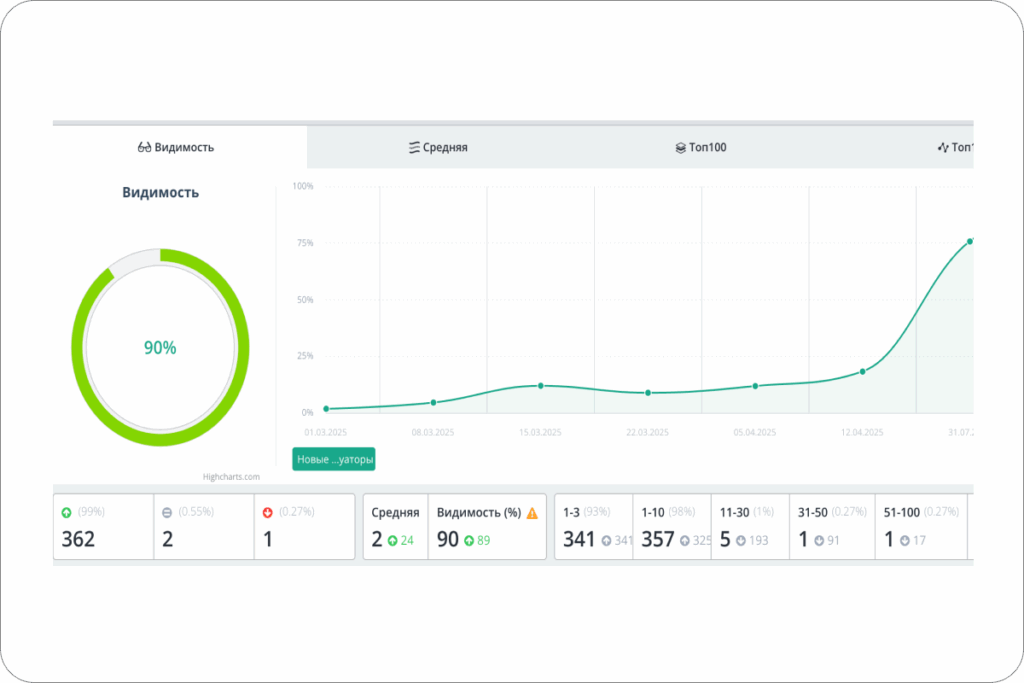Click the green arrow next to 89
Image resolution: width=1024 pixels, height=683 pixels.
click(469, 541)
